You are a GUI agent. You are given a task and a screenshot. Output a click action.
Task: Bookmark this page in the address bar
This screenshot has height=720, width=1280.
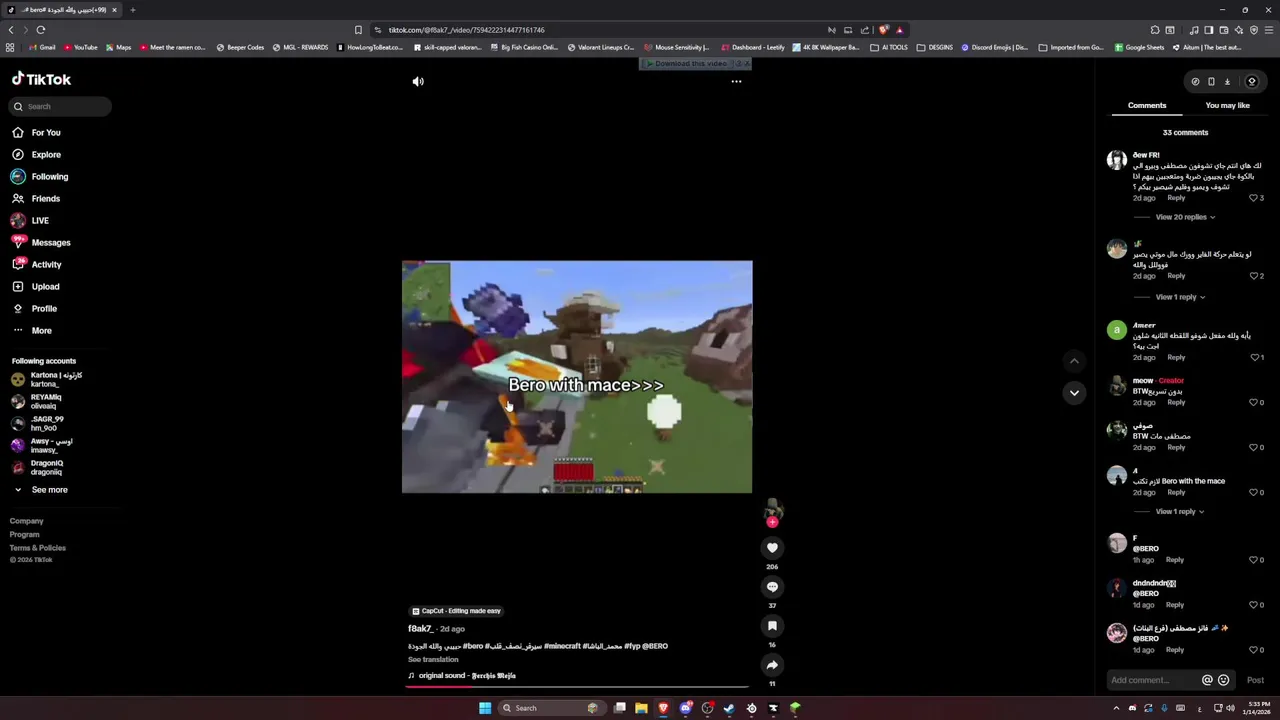tap(358, 30)
